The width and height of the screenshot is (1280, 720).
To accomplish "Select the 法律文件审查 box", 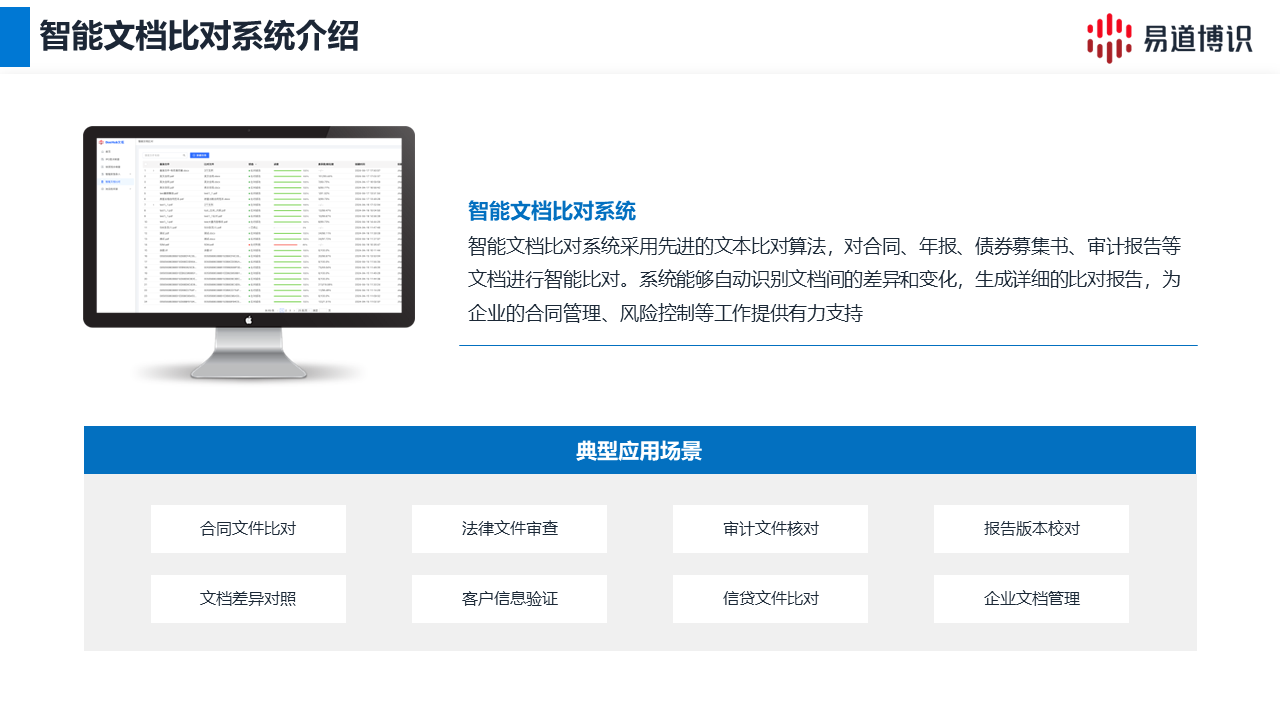I will coord(509,529).
